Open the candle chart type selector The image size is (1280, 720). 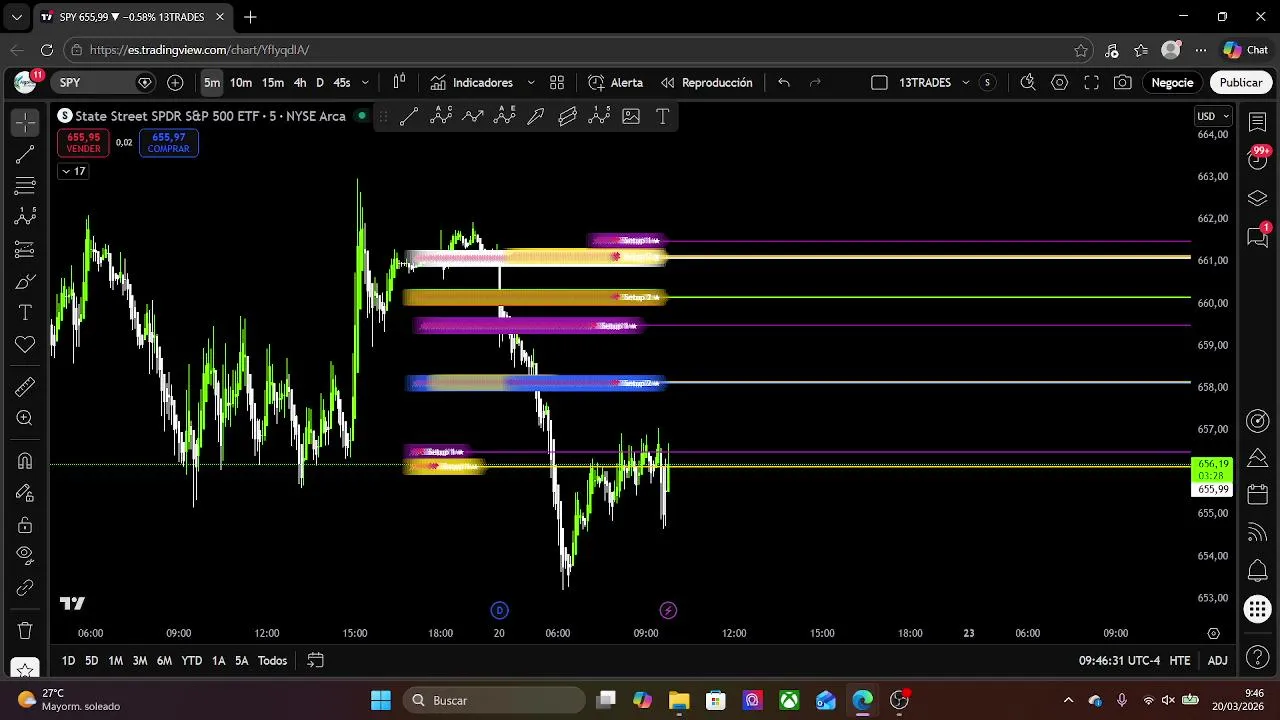tap(399, 83)
